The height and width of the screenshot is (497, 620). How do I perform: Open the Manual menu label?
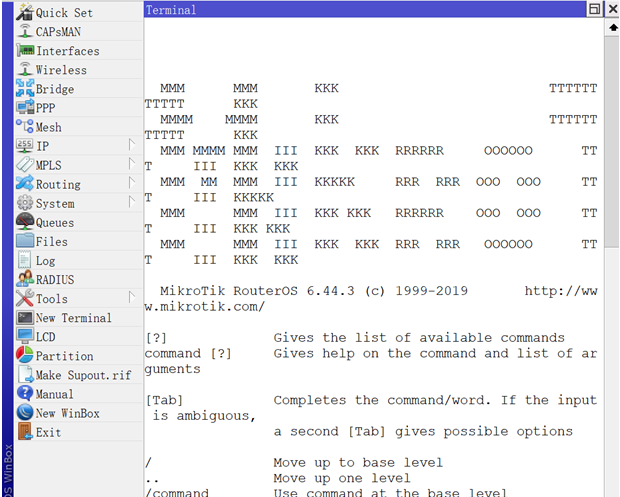(54, 394)
